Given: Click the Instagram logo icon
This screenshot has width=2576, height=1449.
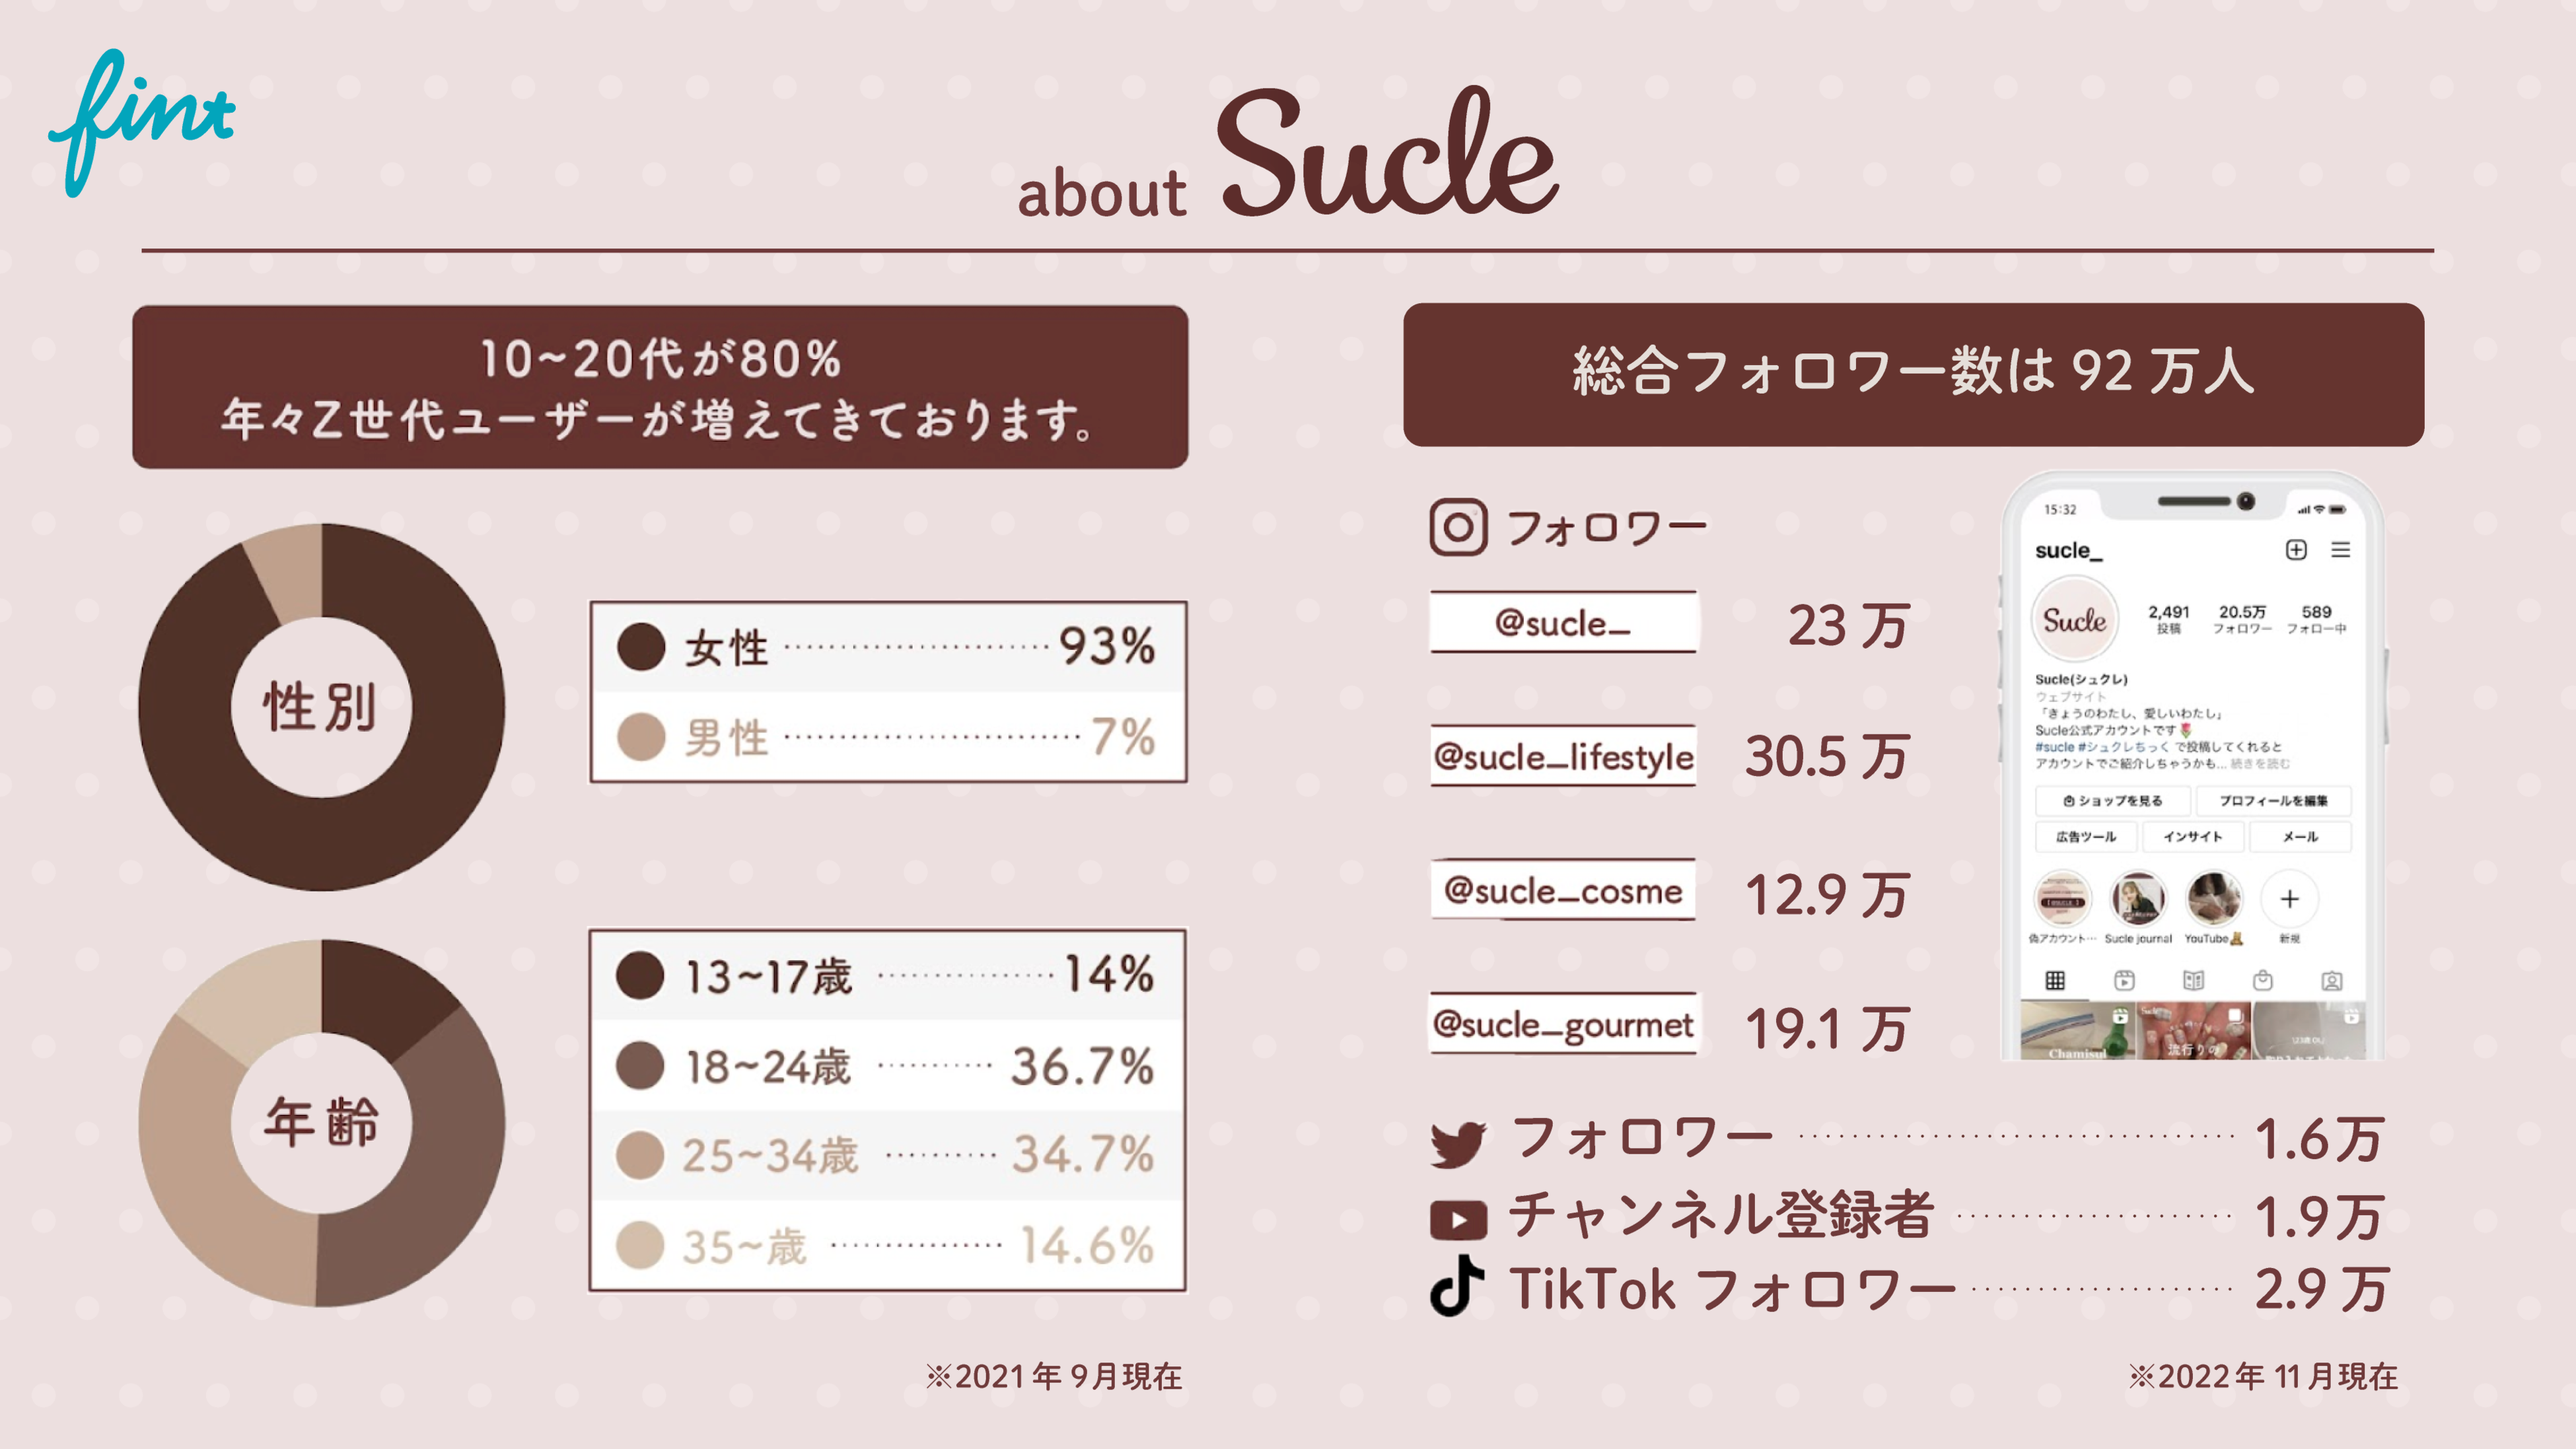Looking at the screenshot, I should click(x=1458, y=527).
